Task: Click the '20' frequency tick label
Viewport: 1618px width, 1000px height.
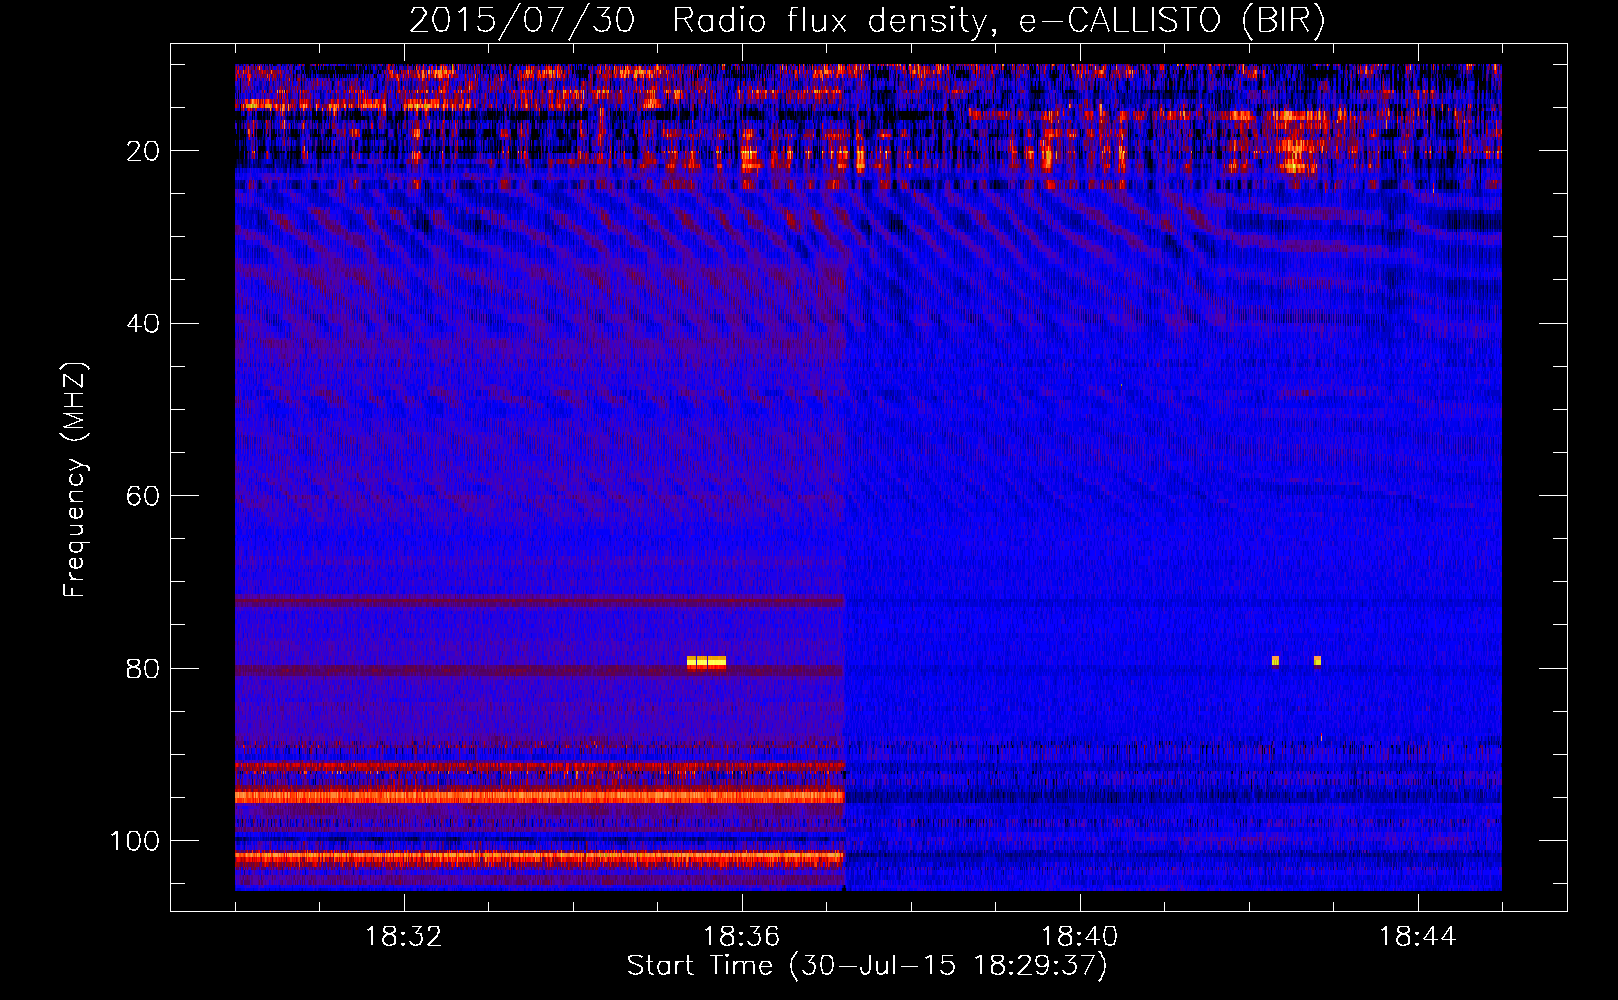Action: coord(144,151)
